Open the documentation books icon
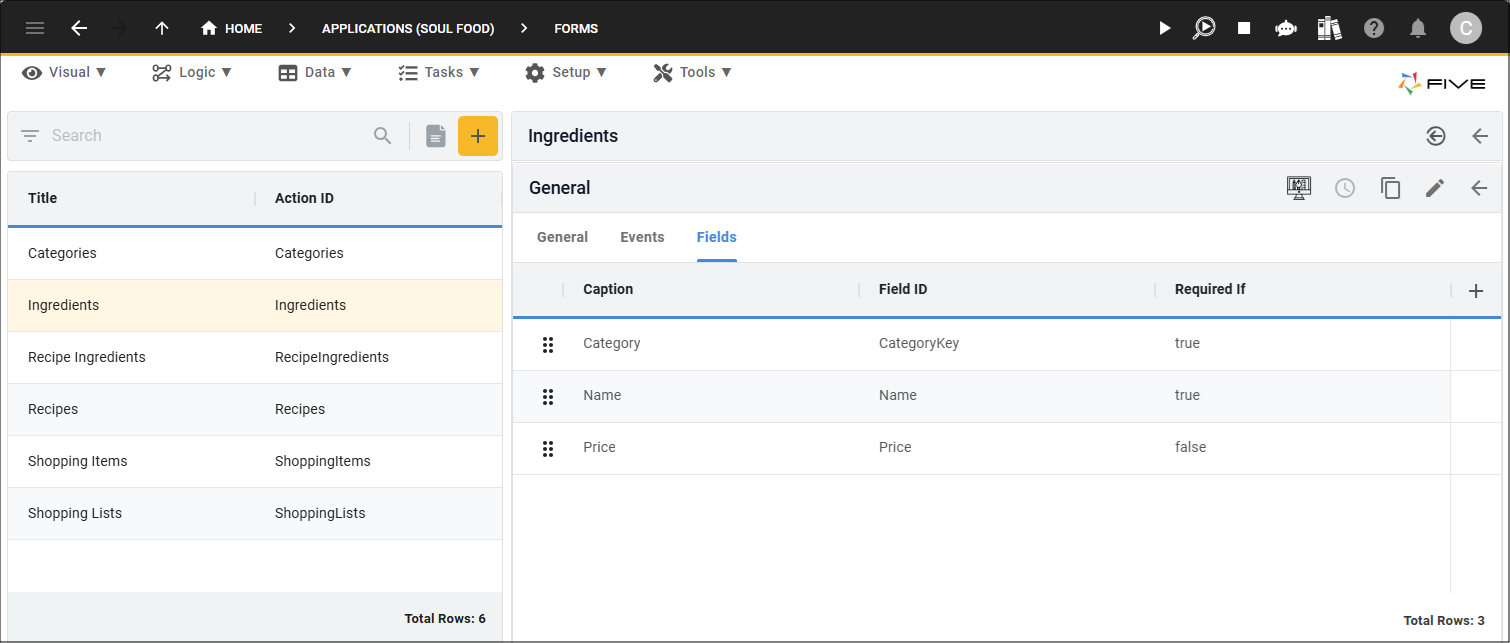 pos(1329,28)
